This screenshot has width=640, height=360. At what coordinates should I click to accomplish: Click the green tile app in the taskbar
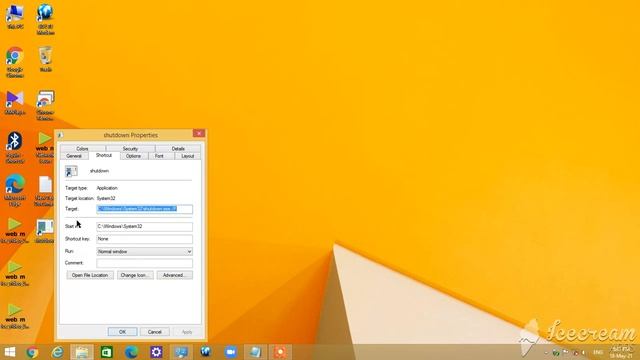point(107,352)
